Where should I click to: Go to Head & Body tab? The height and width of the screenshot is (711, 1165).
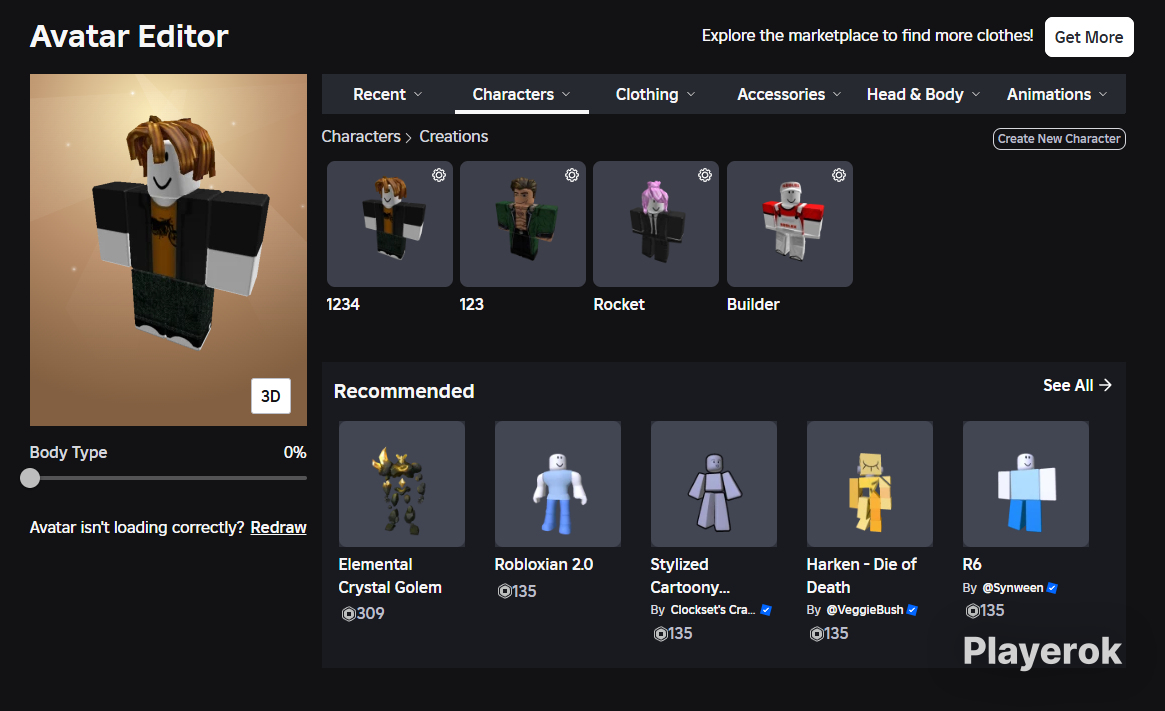(x=924, y=94)
